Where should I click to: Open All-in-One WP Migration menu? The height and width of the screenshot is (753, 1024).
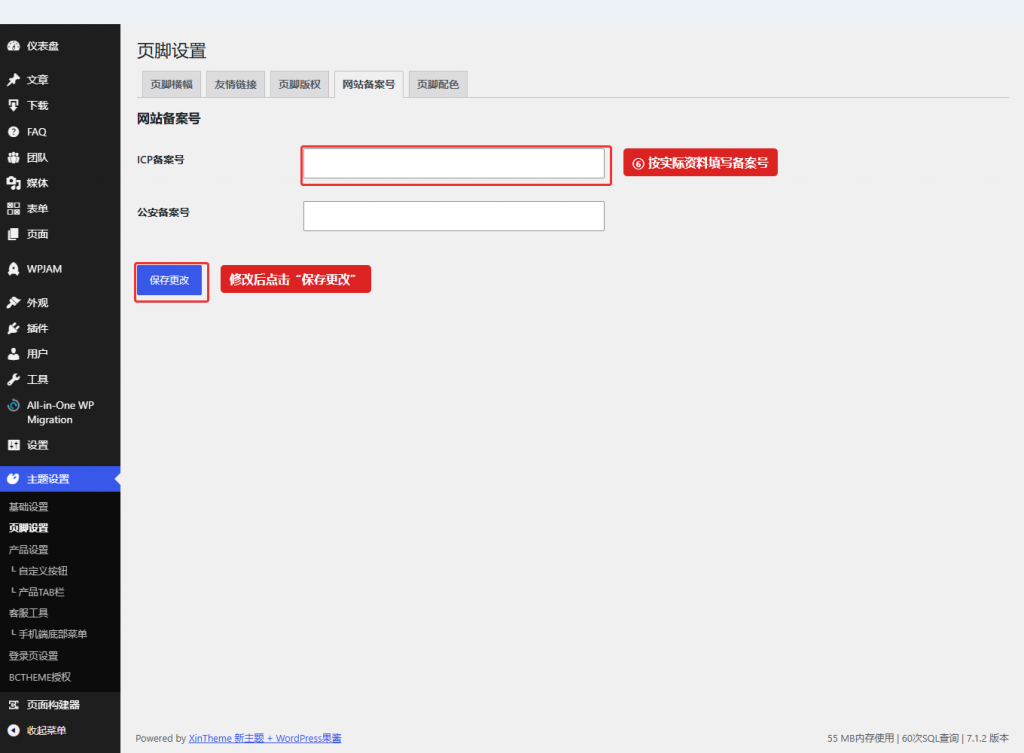[x=60, y=412]
